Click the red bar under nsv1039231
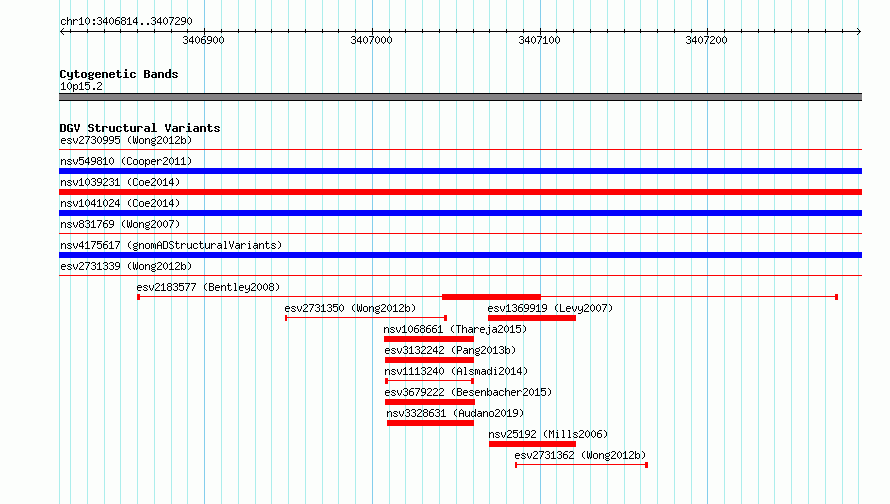Image resolution: width=890 pixels, height=504 pixels. point(460,192)
